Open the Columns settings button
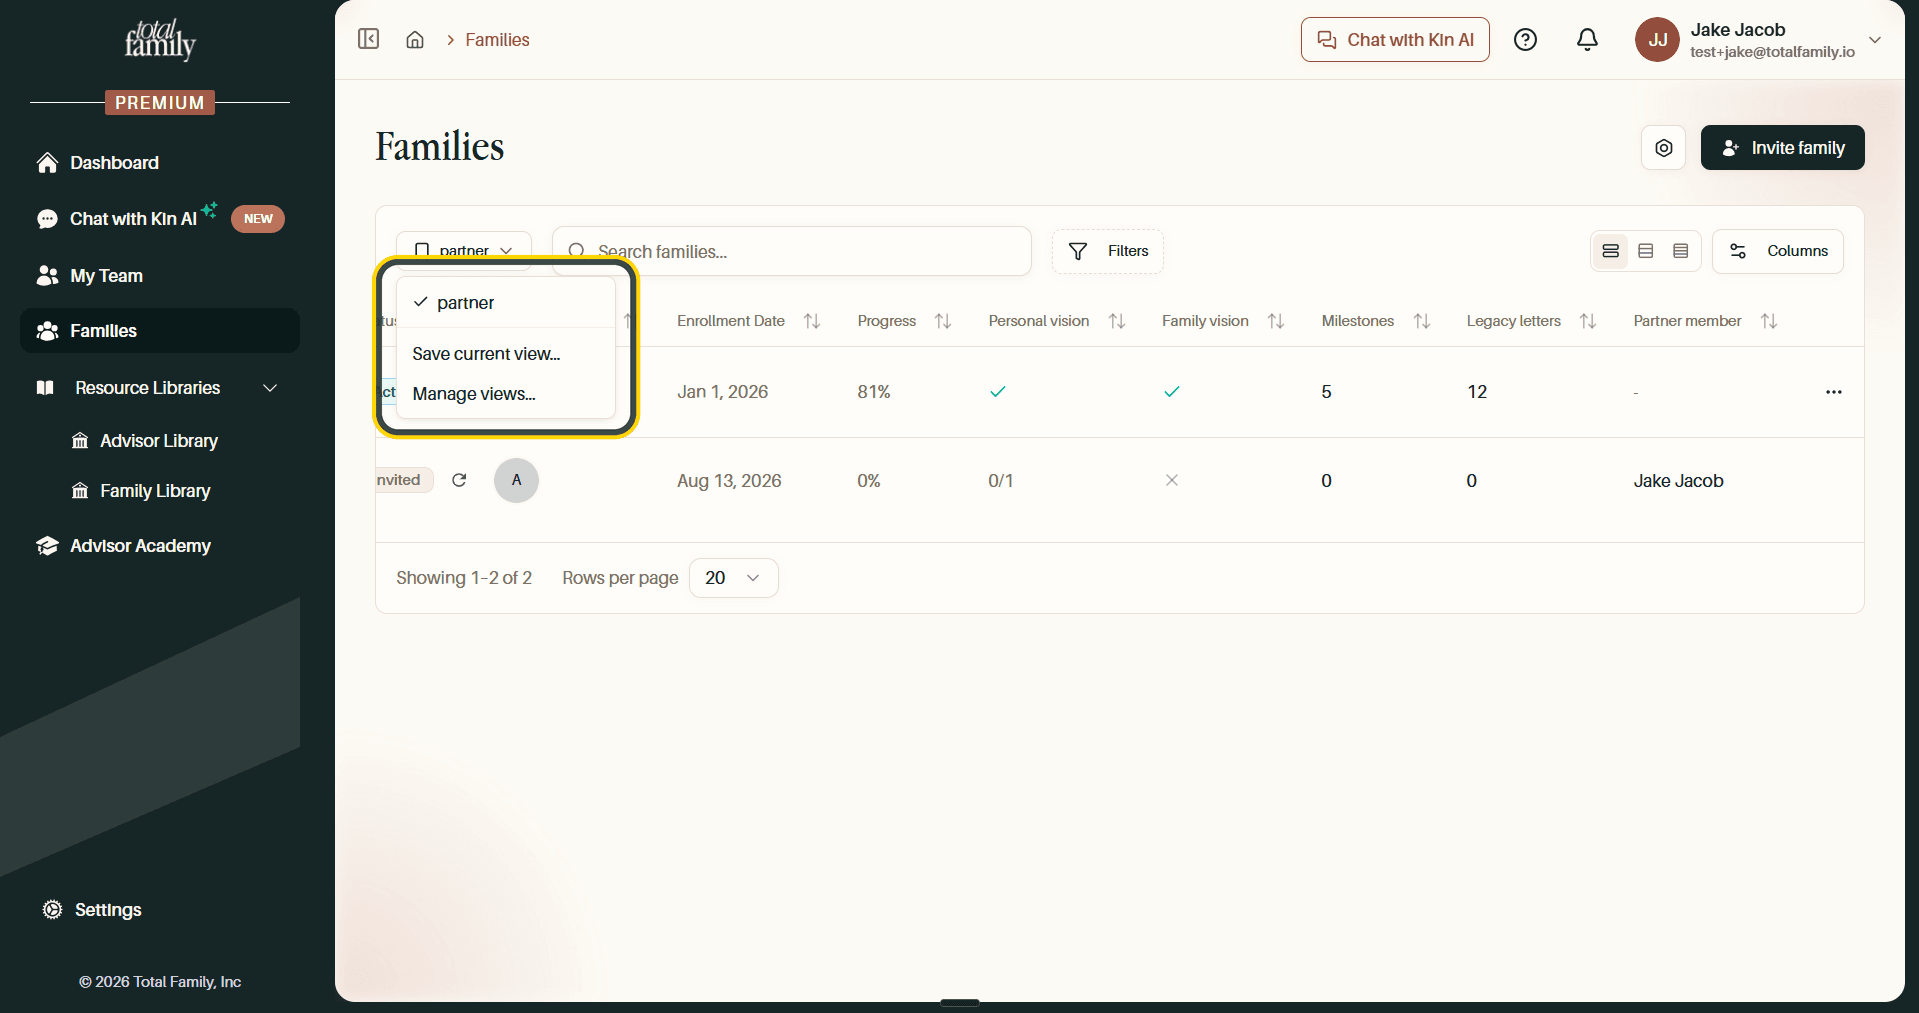 click(x=1778, y=251)
